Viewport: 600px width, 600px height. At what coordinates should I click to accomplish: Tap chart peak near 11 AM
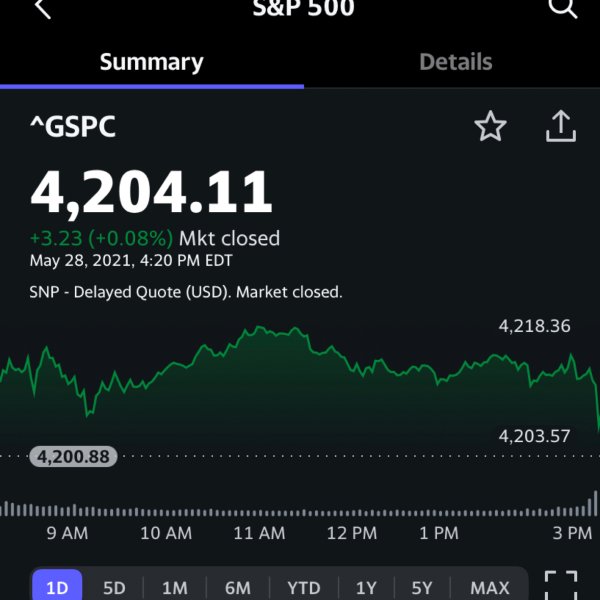[259, 328]
